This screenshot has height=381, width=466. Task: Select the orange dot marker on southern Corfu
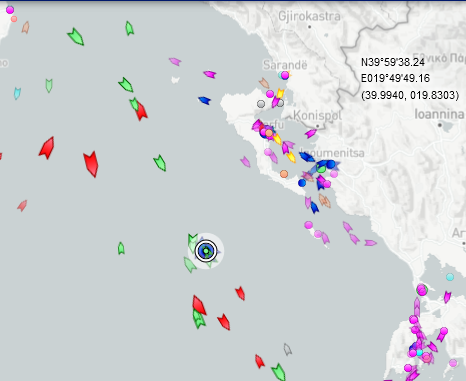click(x=284, y=174)
